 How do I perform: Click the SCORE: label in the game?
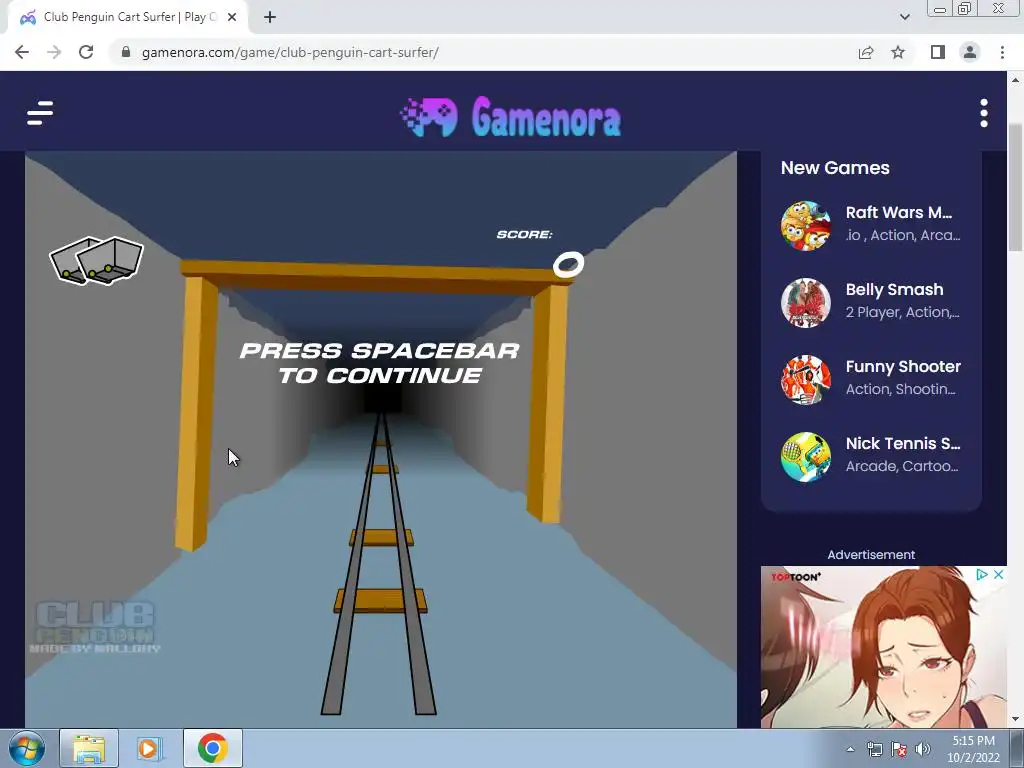tap(524, 234)
